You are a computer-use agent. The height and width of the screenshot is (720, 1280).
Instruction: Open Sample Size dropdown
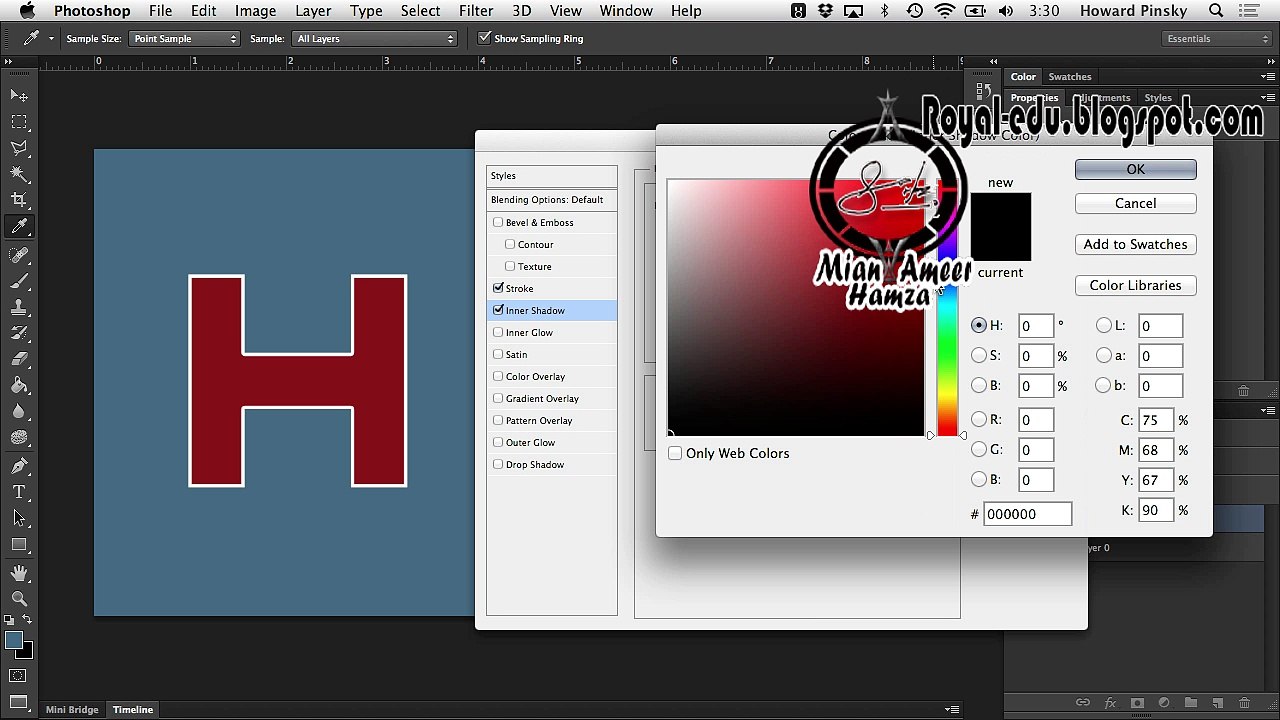185,38
